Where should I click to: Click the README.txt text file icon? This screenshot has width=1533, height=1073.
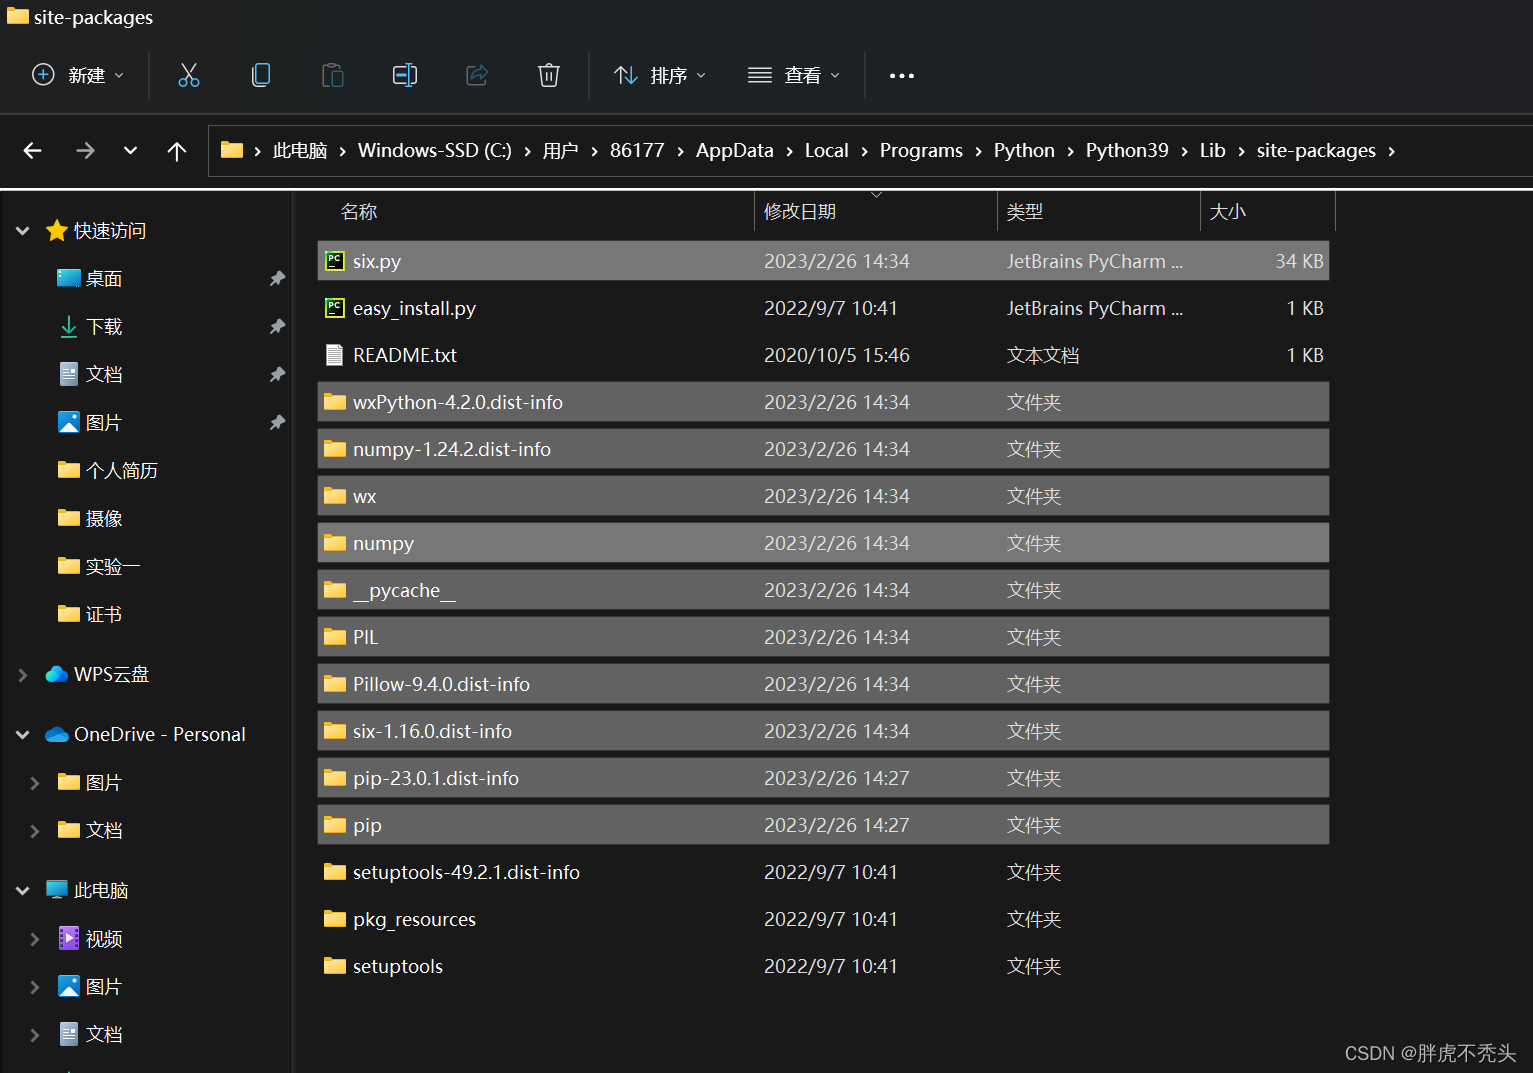[x=335, y=355]
